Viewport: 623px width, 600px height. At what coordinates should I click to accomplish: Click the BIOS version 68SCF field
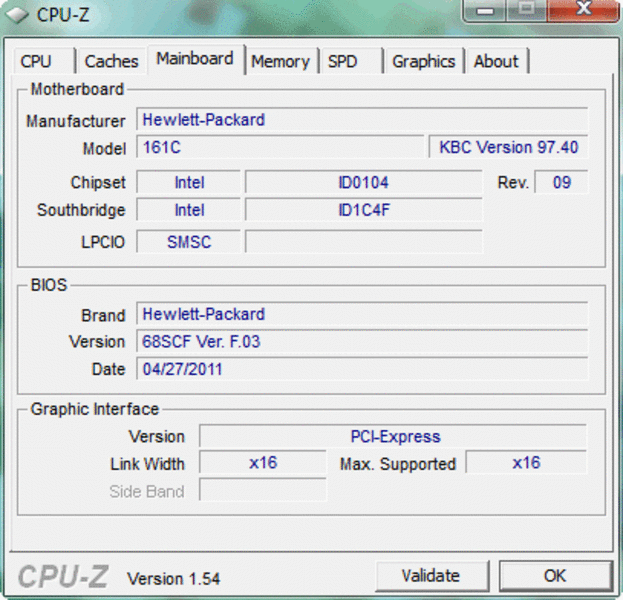(361, 341)
